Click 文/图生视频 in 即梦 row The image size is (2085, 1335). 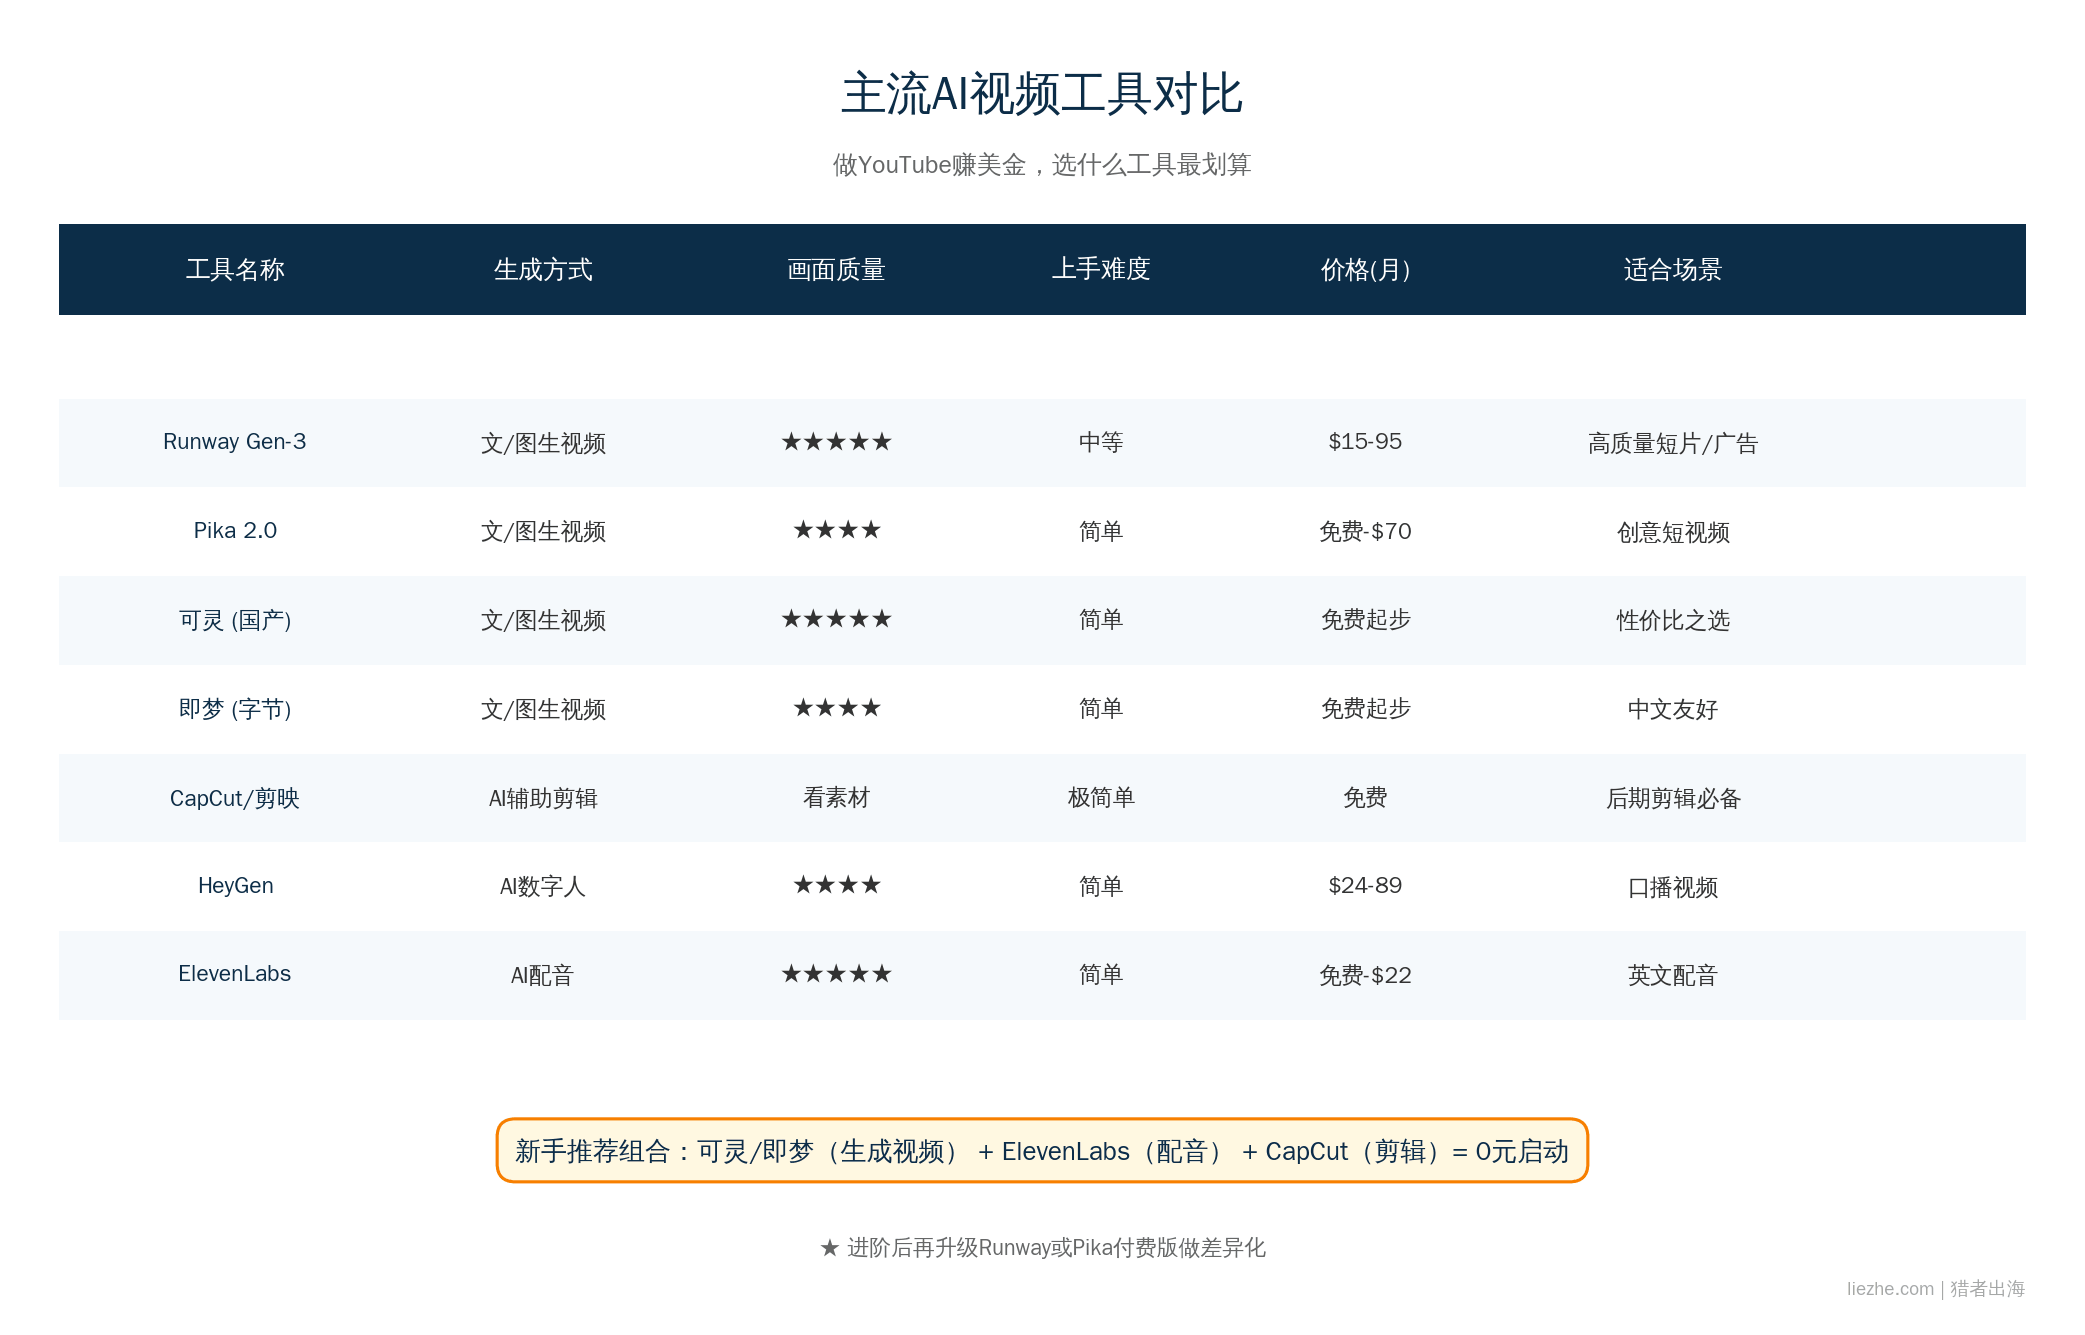coord(543,709)
